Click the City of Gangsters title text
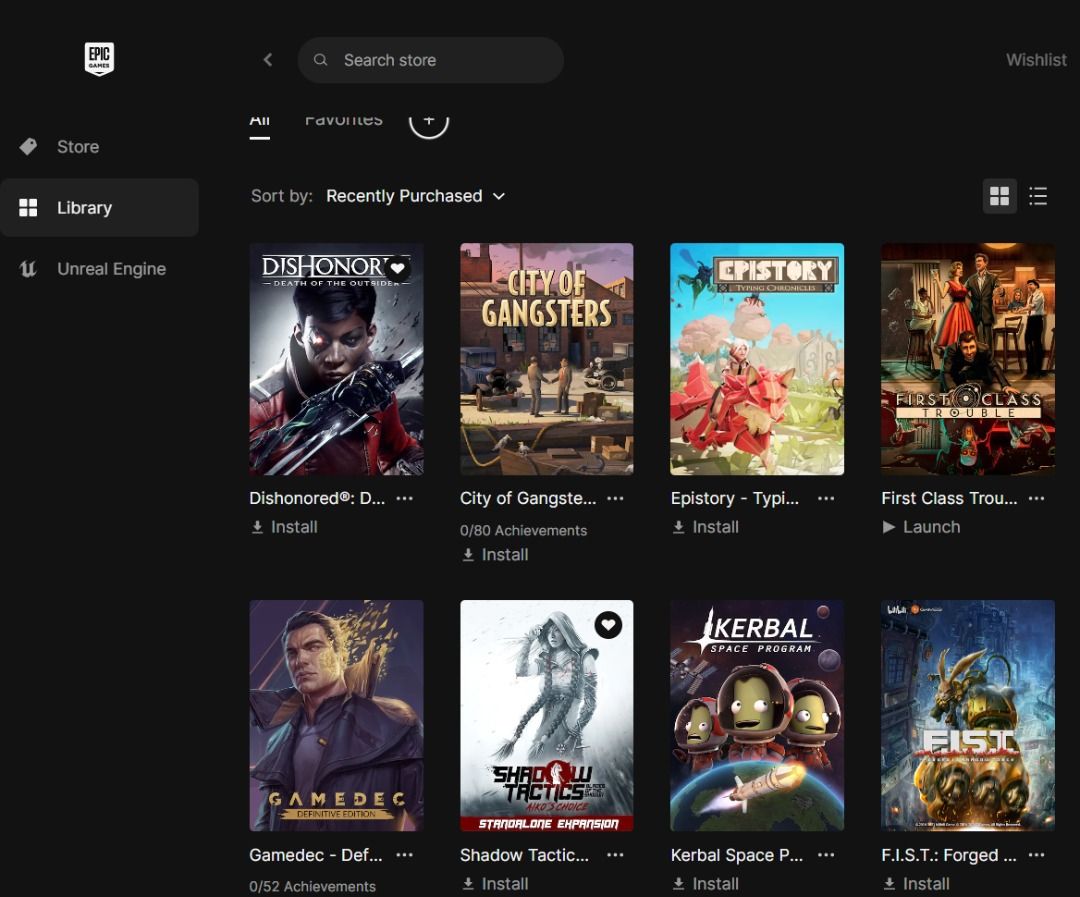The image size is (1080, 897). click(x=528, y=498)
